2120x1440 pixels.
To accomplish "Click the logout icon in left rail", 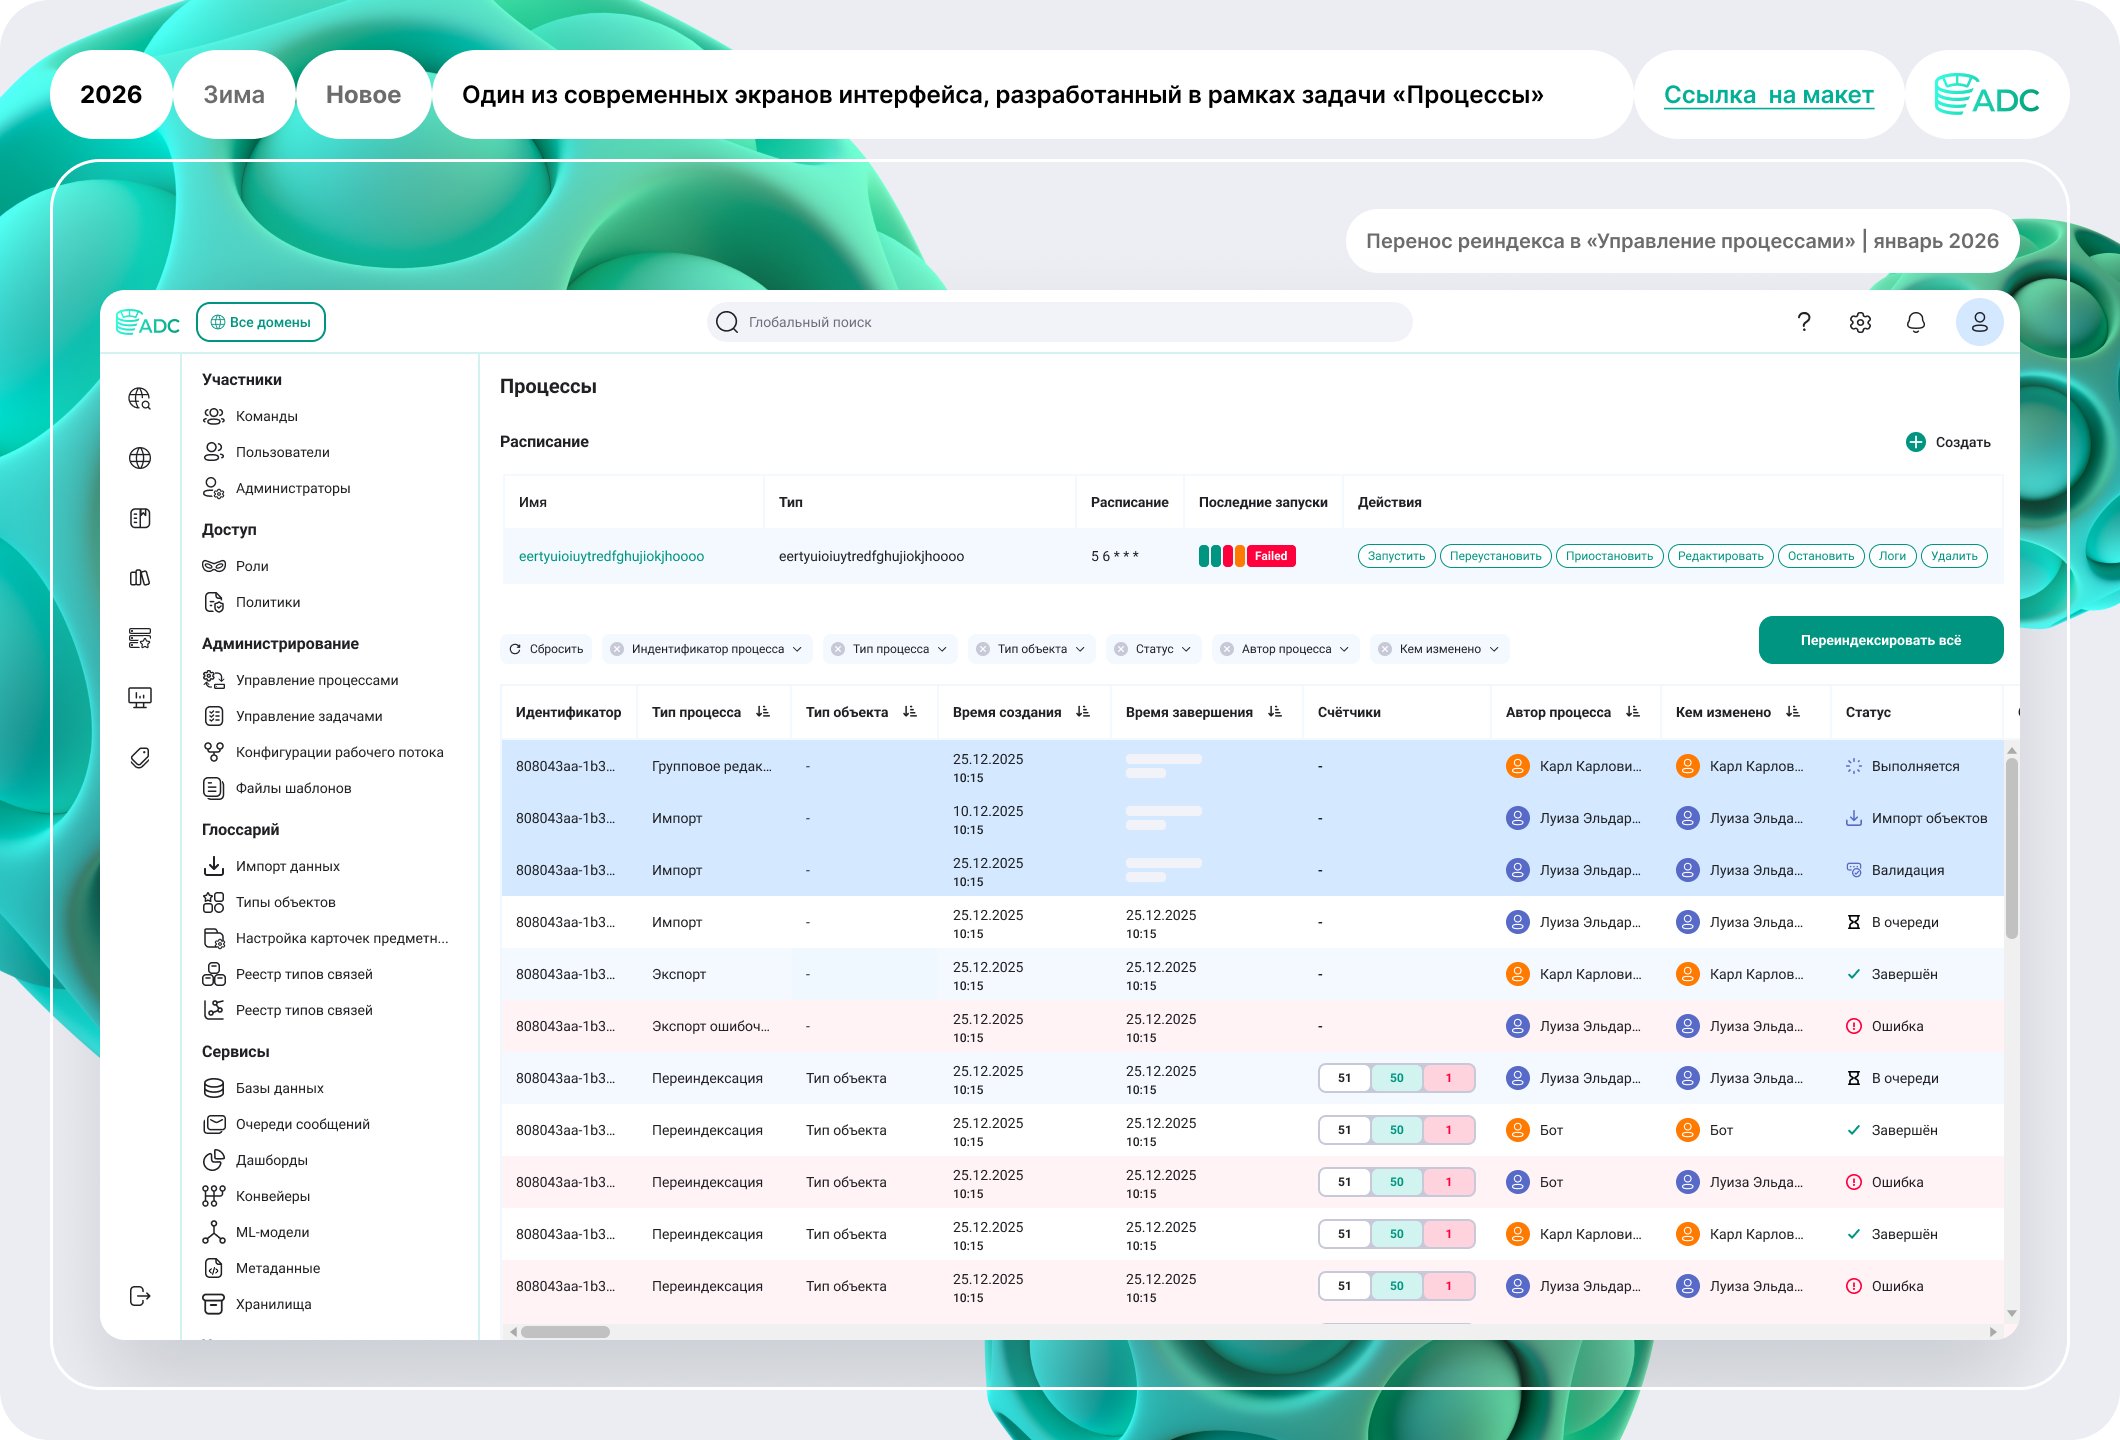I will pyautogui.click(x=140, y=1296).
